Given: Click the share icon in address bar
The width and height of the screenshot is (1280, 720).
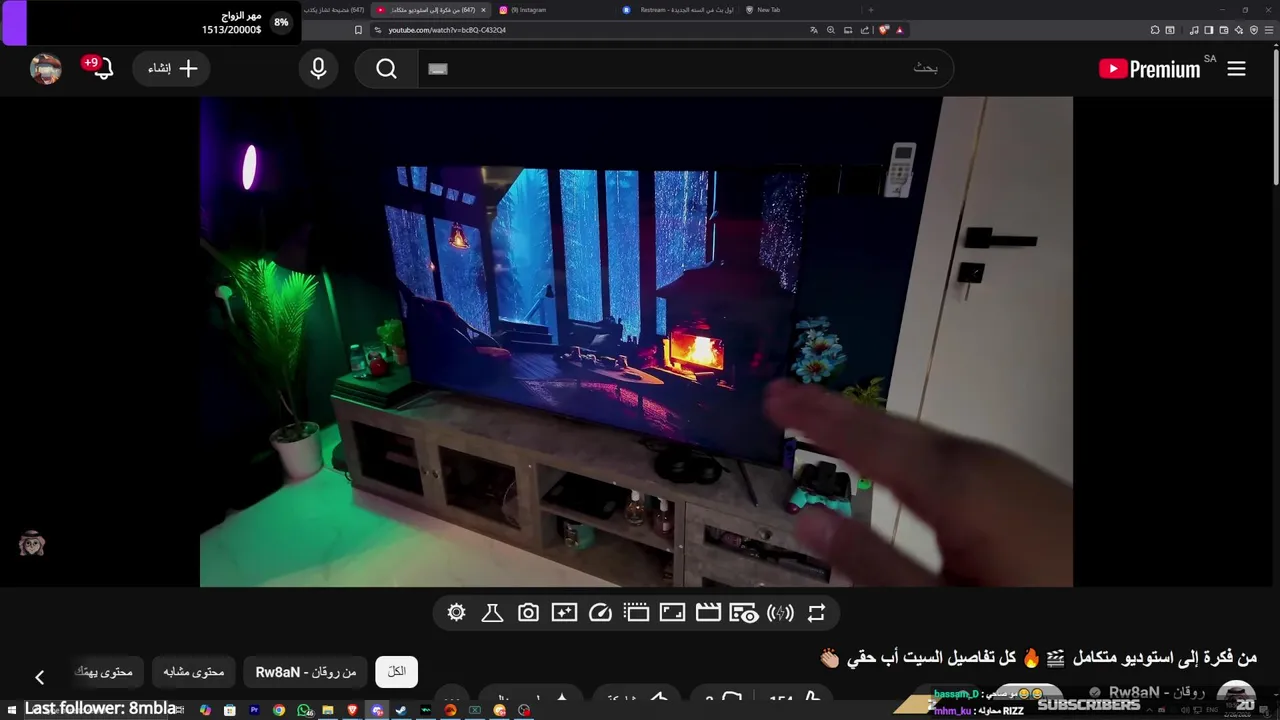Looking at the screenshot, I should pyautogui.click(x=865, y=30).
